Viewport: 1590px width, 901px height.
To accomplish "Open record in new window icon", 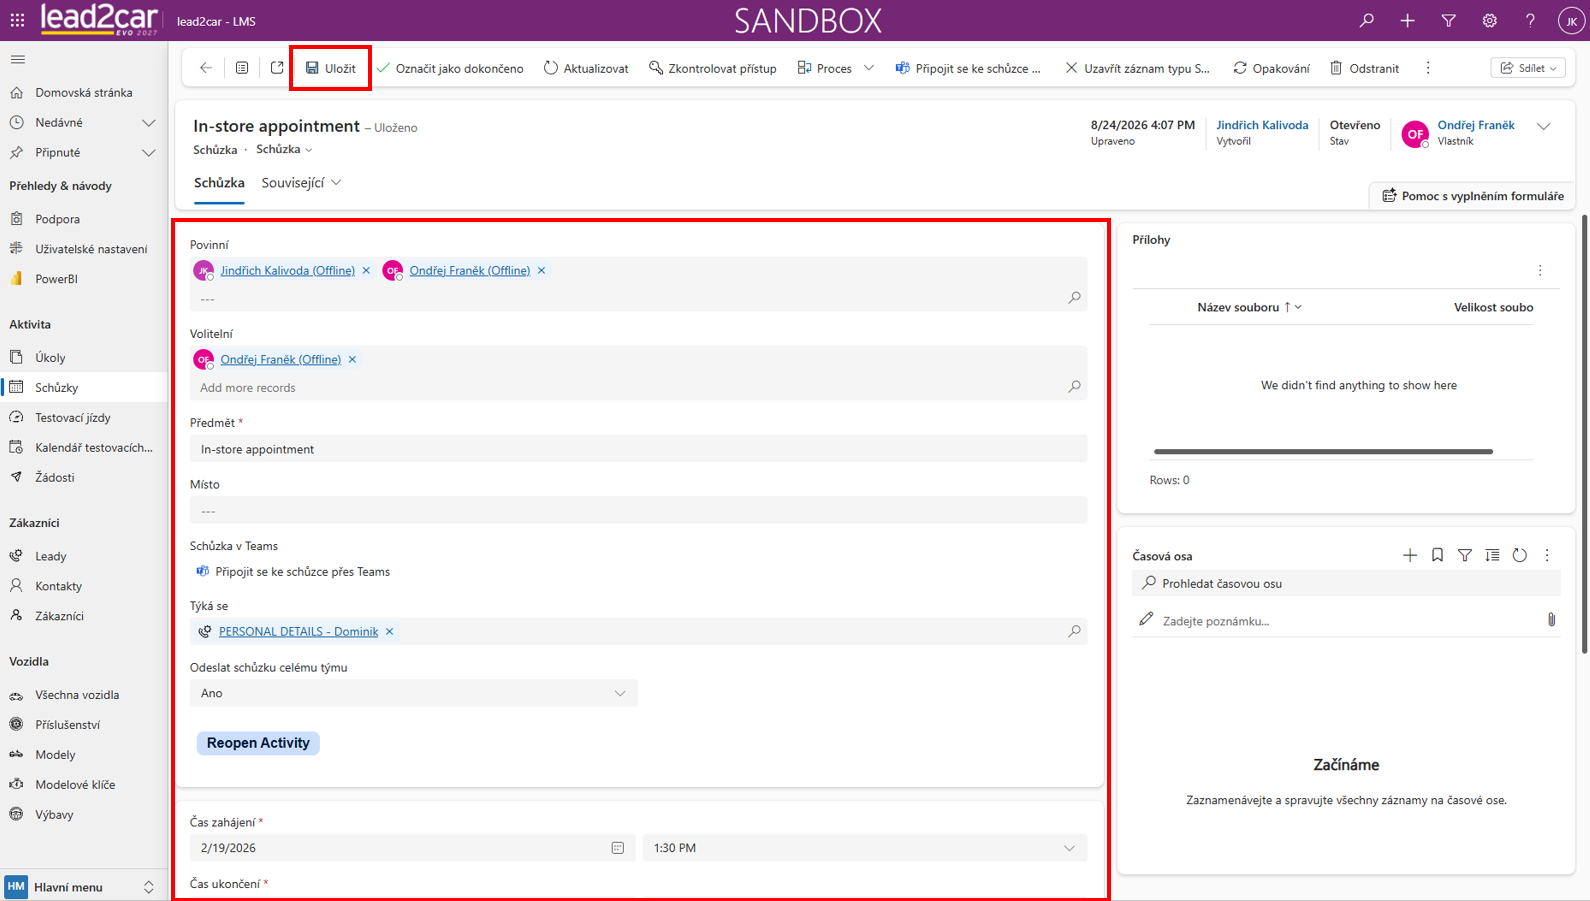I will coord(277,68).
